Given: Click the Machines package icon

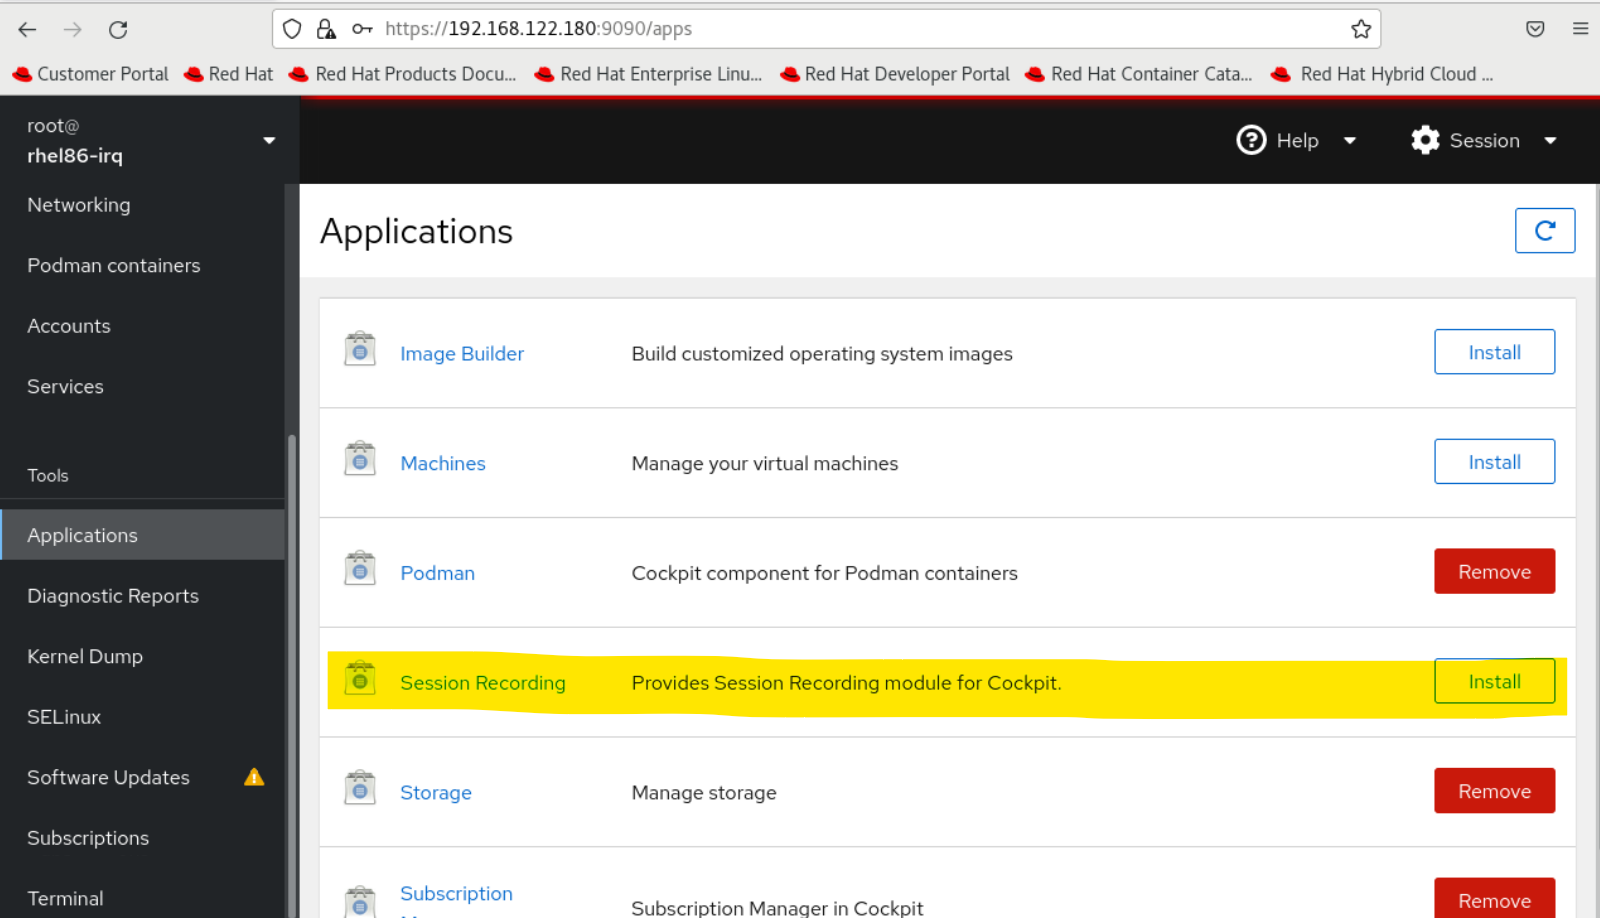Looking at the screenshot, I should [x=360, y=459].
